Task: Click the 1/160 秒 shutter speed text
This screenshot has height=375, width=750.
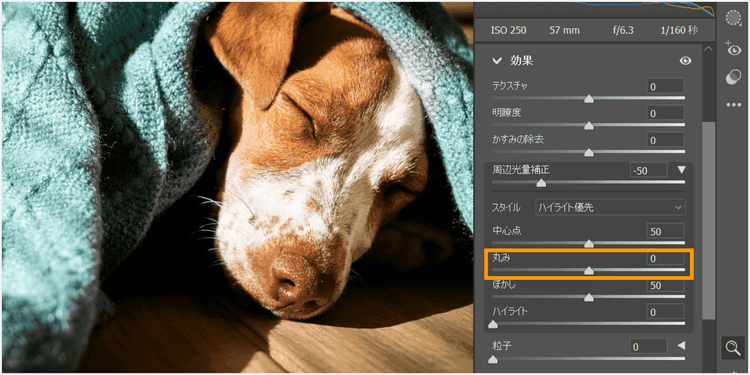Action: (679, 30)
